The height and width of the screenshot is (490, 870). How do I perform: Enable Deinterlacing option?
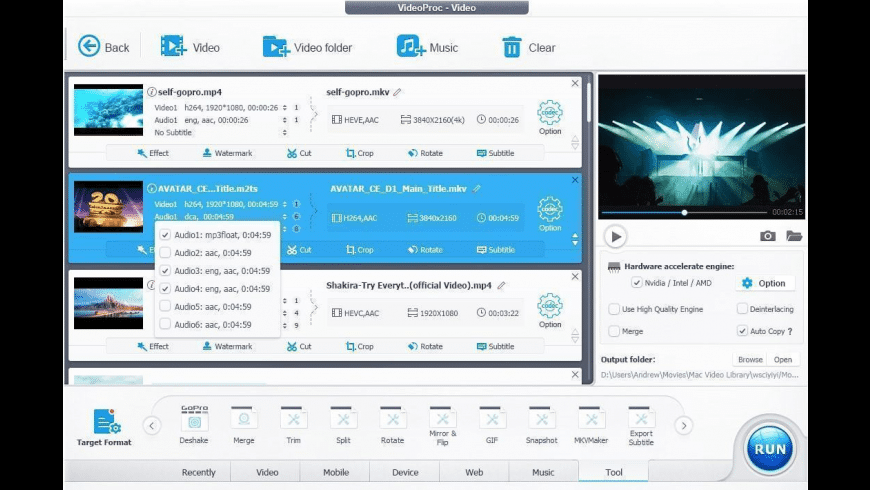click(742, 309)
